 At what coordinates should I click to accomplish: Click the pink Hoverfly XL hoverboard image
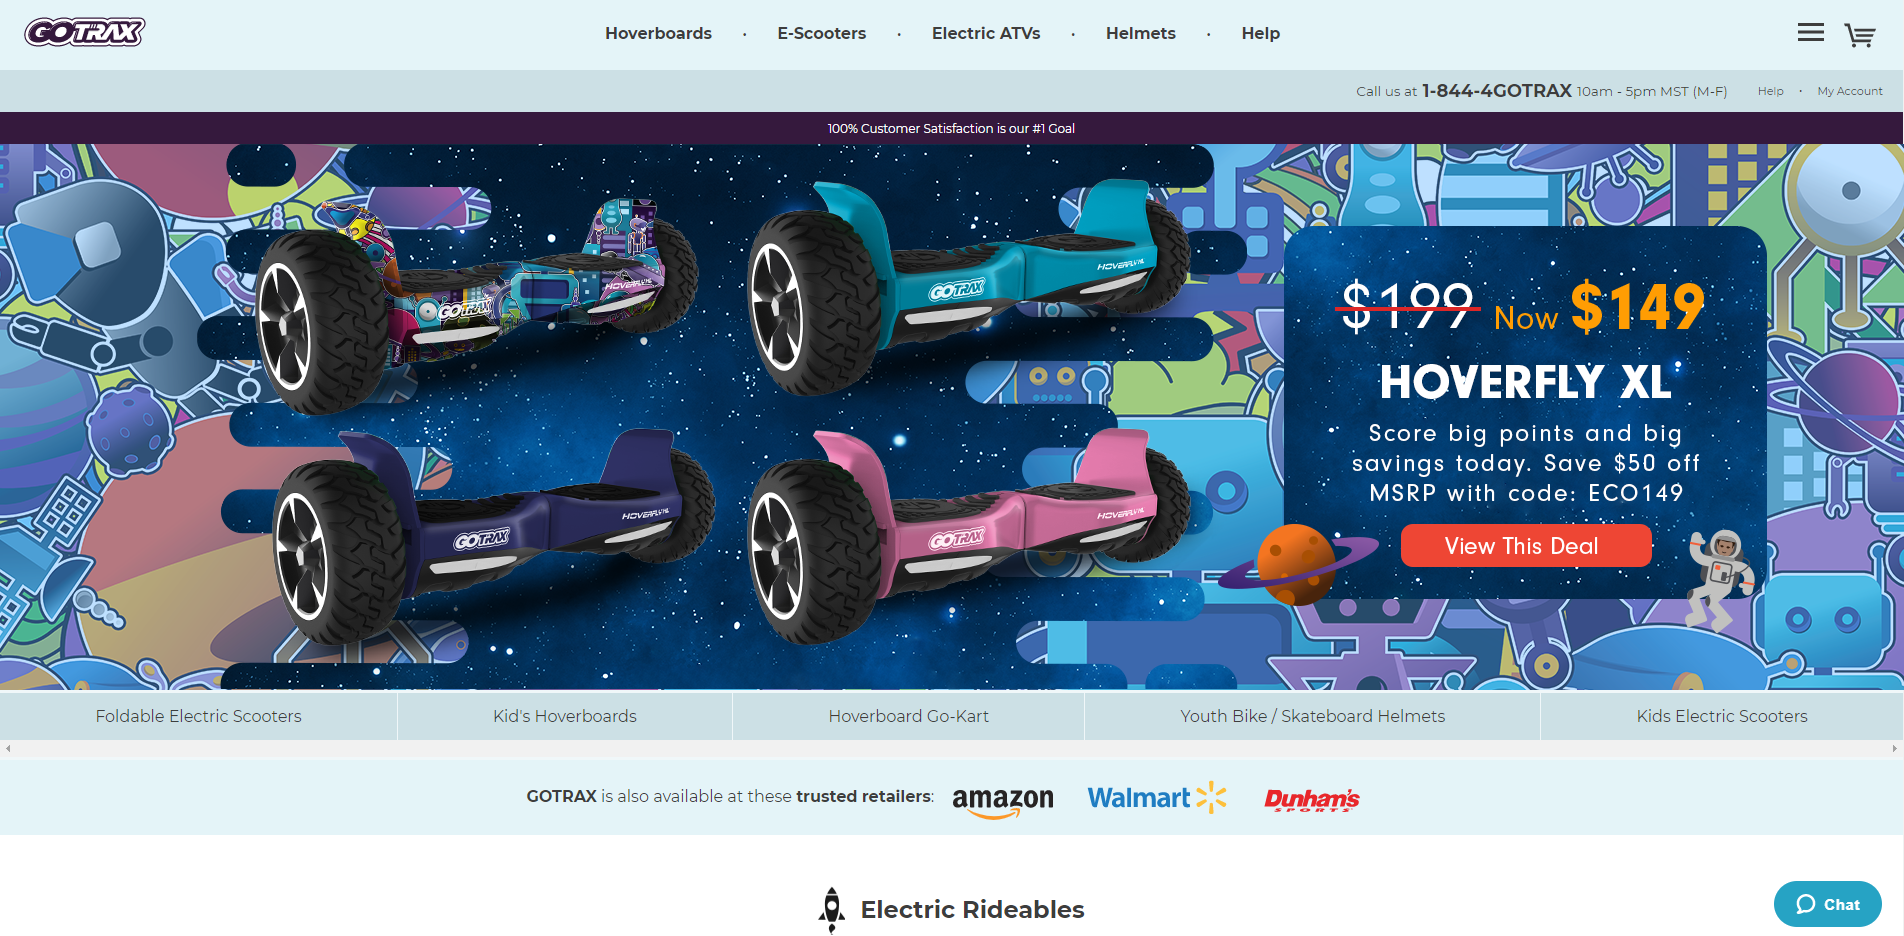(x=965, y=530)
